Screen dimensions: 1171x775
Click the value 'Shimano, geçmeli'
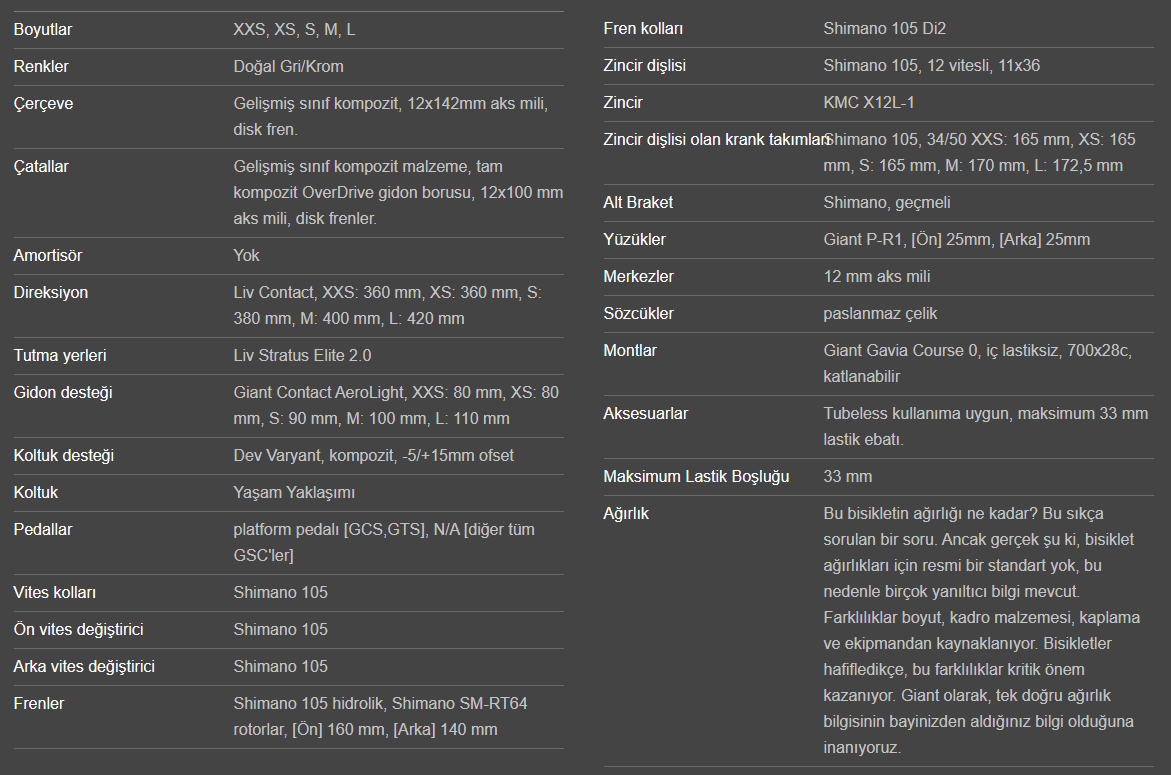(x=887, y=202)
